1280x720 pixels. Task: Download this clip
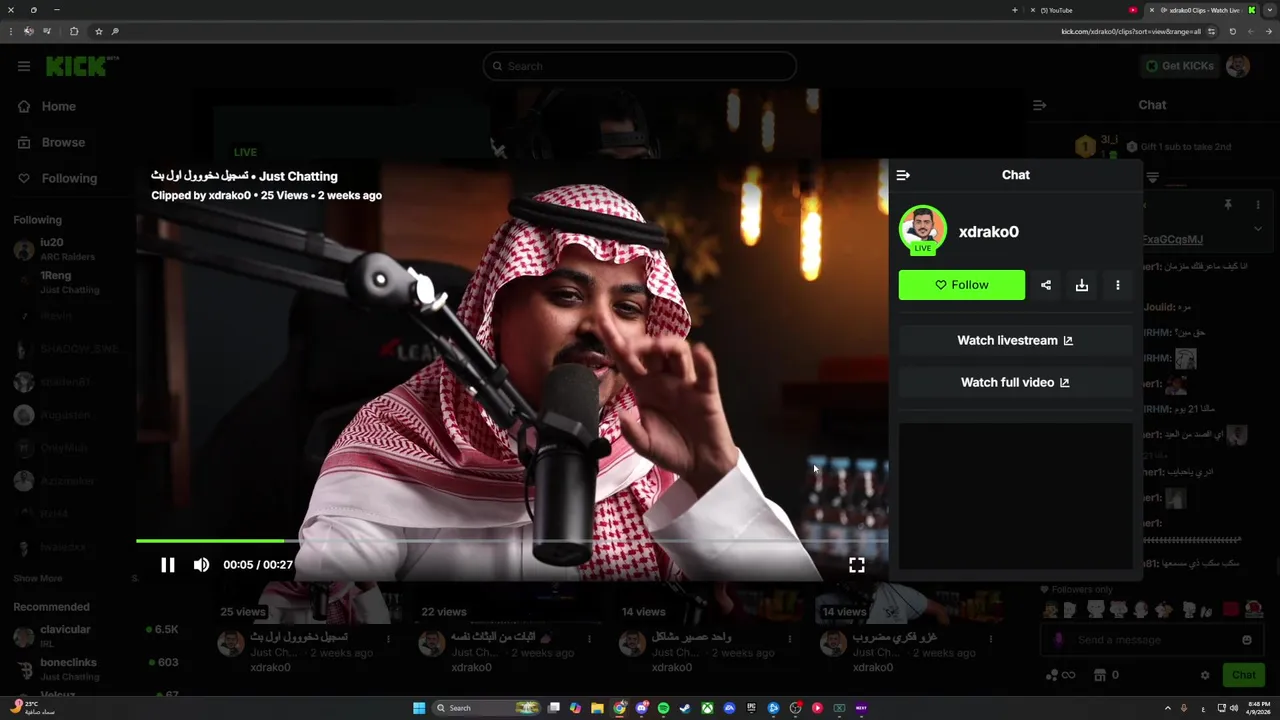click(1082, 285)
